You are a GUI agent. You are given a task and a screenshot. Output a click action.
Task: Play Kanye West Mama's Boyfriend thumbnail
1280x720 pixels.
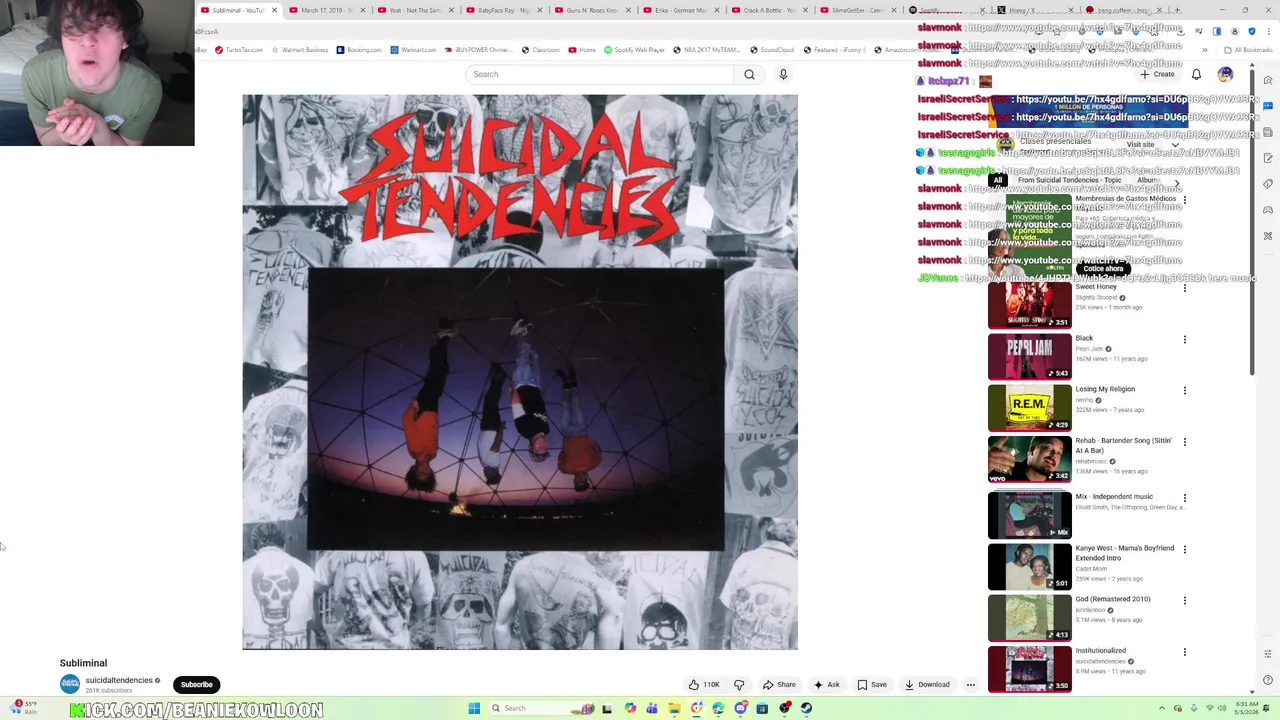[1029, 567]
